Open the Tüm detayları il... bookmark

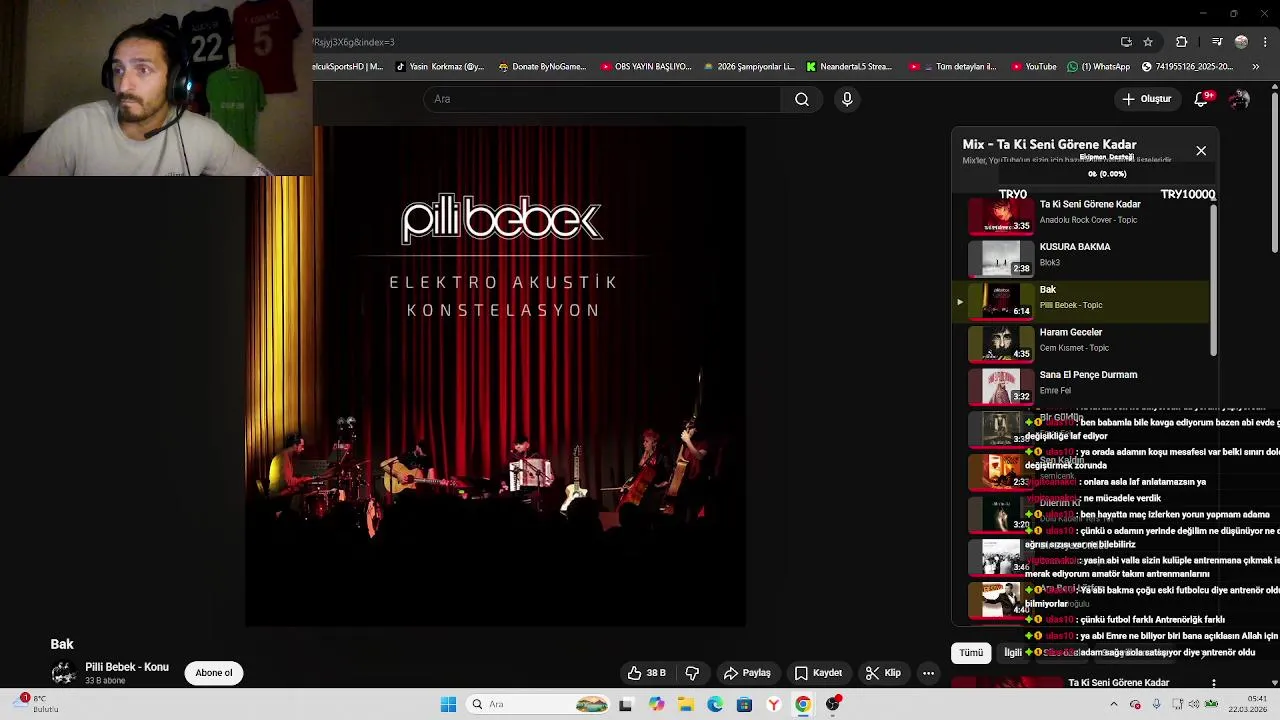point(953,67)
